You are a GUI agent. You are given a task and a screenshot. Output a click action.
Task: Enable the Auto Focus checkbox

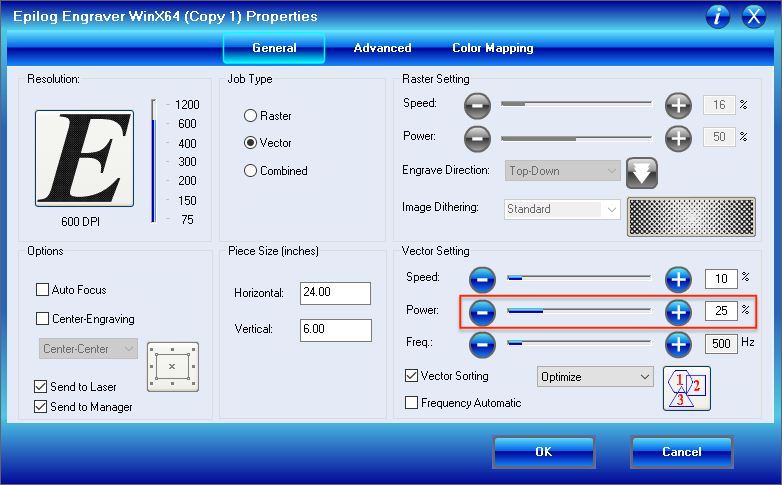coord(42,289)
